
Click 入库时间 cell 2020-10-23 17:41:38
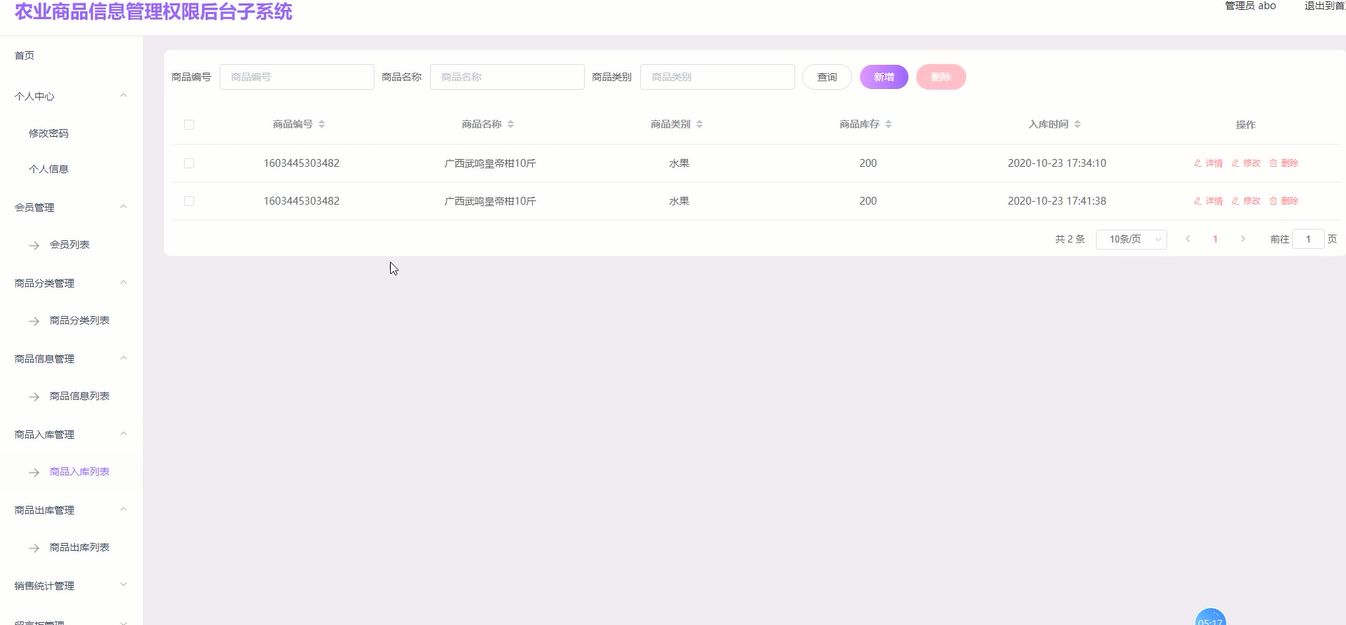(1057, 201)
